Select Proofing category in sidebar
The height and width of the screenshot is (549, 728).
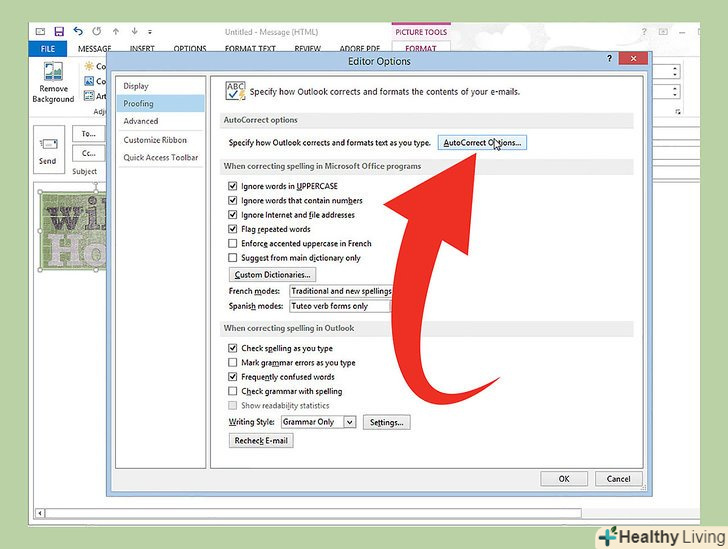[x=160, y=104]
